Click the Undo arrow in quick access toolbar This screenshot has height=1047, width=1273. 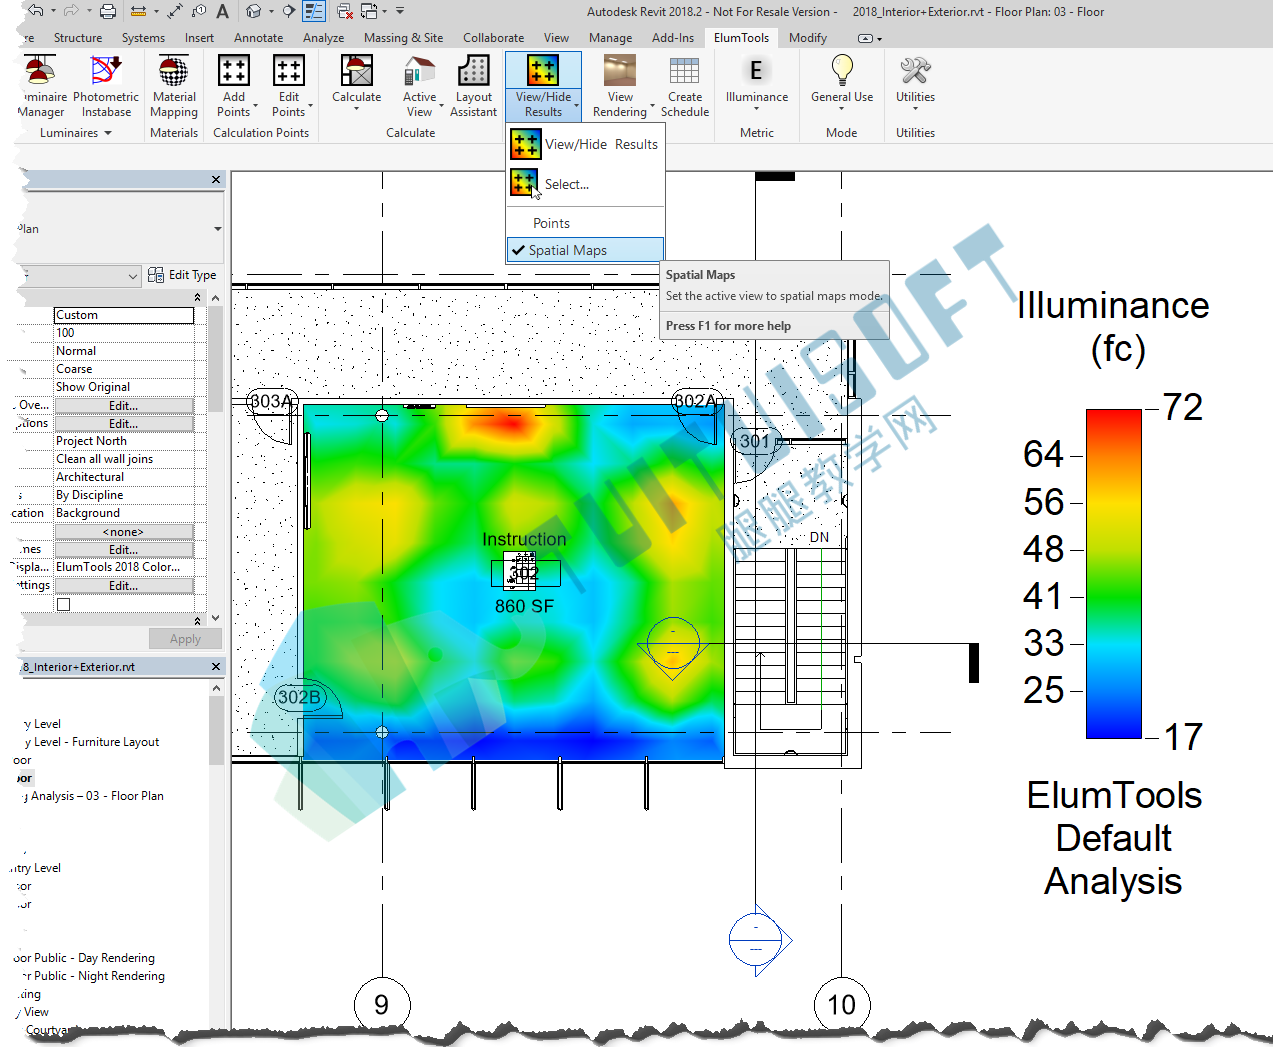point(36,11)
